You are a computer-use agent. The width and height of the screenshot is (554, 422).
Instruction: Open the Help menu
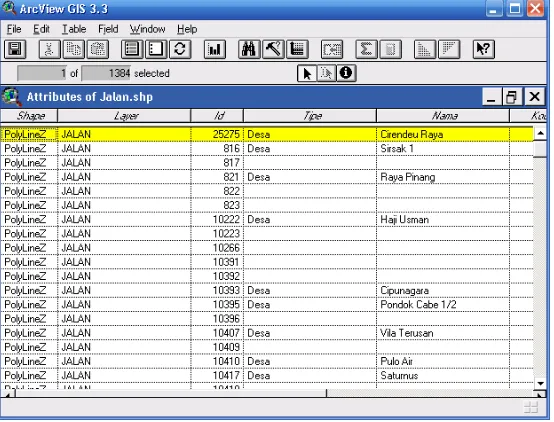point(187,29)
